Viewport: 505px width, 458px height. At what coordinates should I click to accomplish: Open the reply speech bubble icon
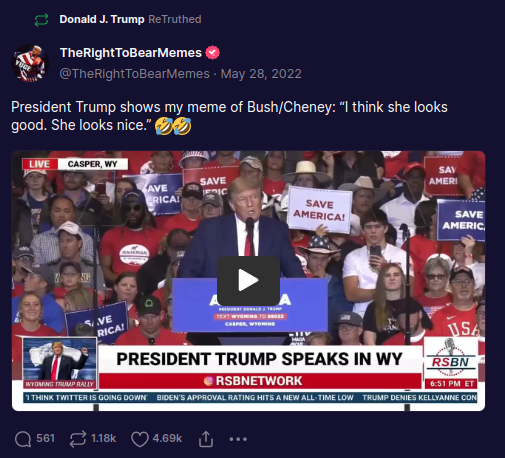coord(23,439)
